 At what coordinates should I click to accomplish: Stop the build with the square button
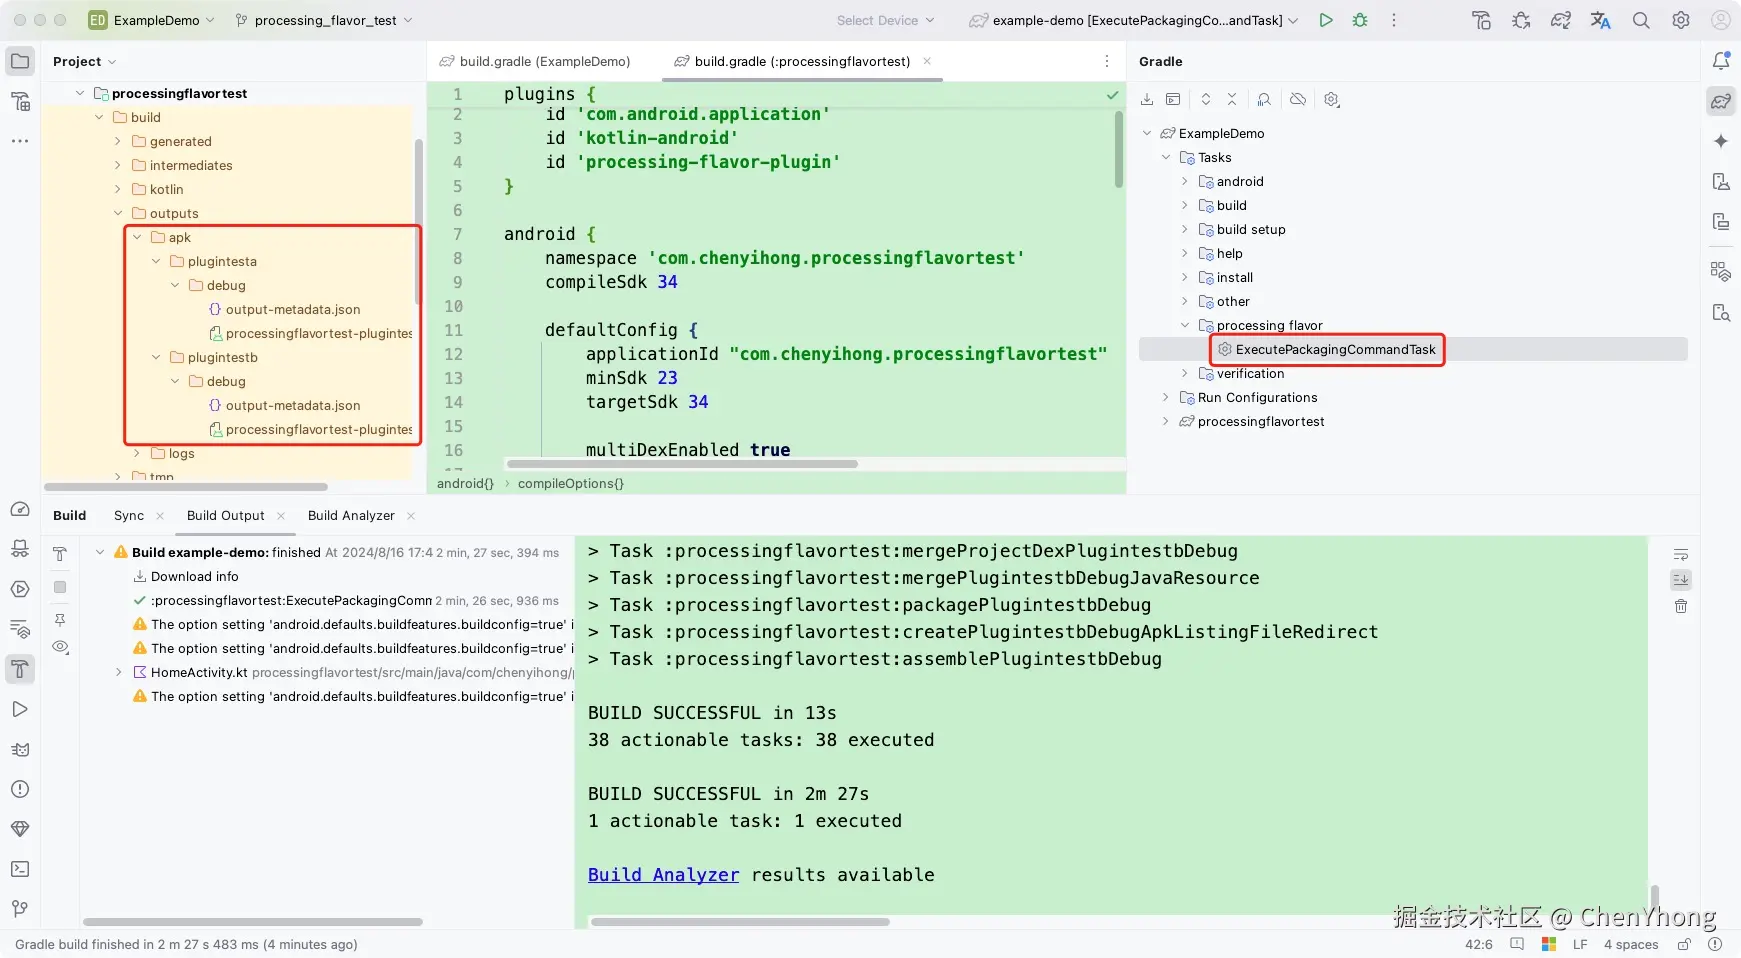click(60, 587)
